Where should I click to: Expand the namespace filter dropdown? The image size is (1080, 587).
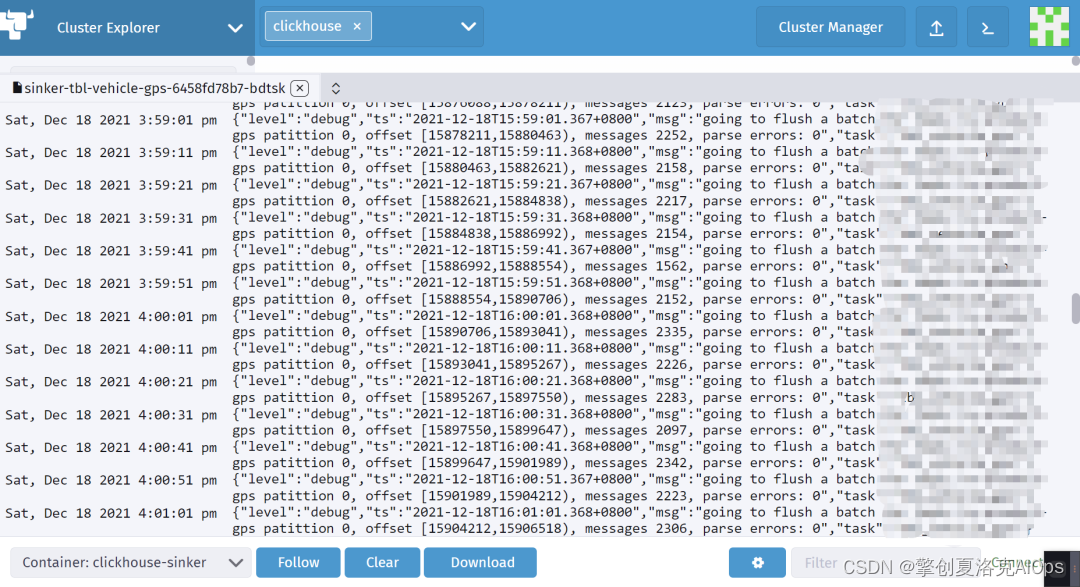click(468, 26)
